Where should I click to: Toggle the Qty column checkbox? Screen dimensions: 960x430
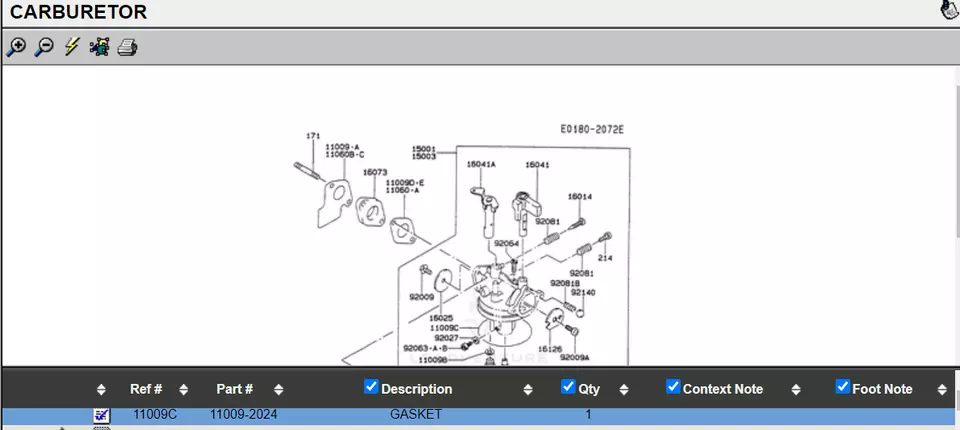(x=568, y=387)
